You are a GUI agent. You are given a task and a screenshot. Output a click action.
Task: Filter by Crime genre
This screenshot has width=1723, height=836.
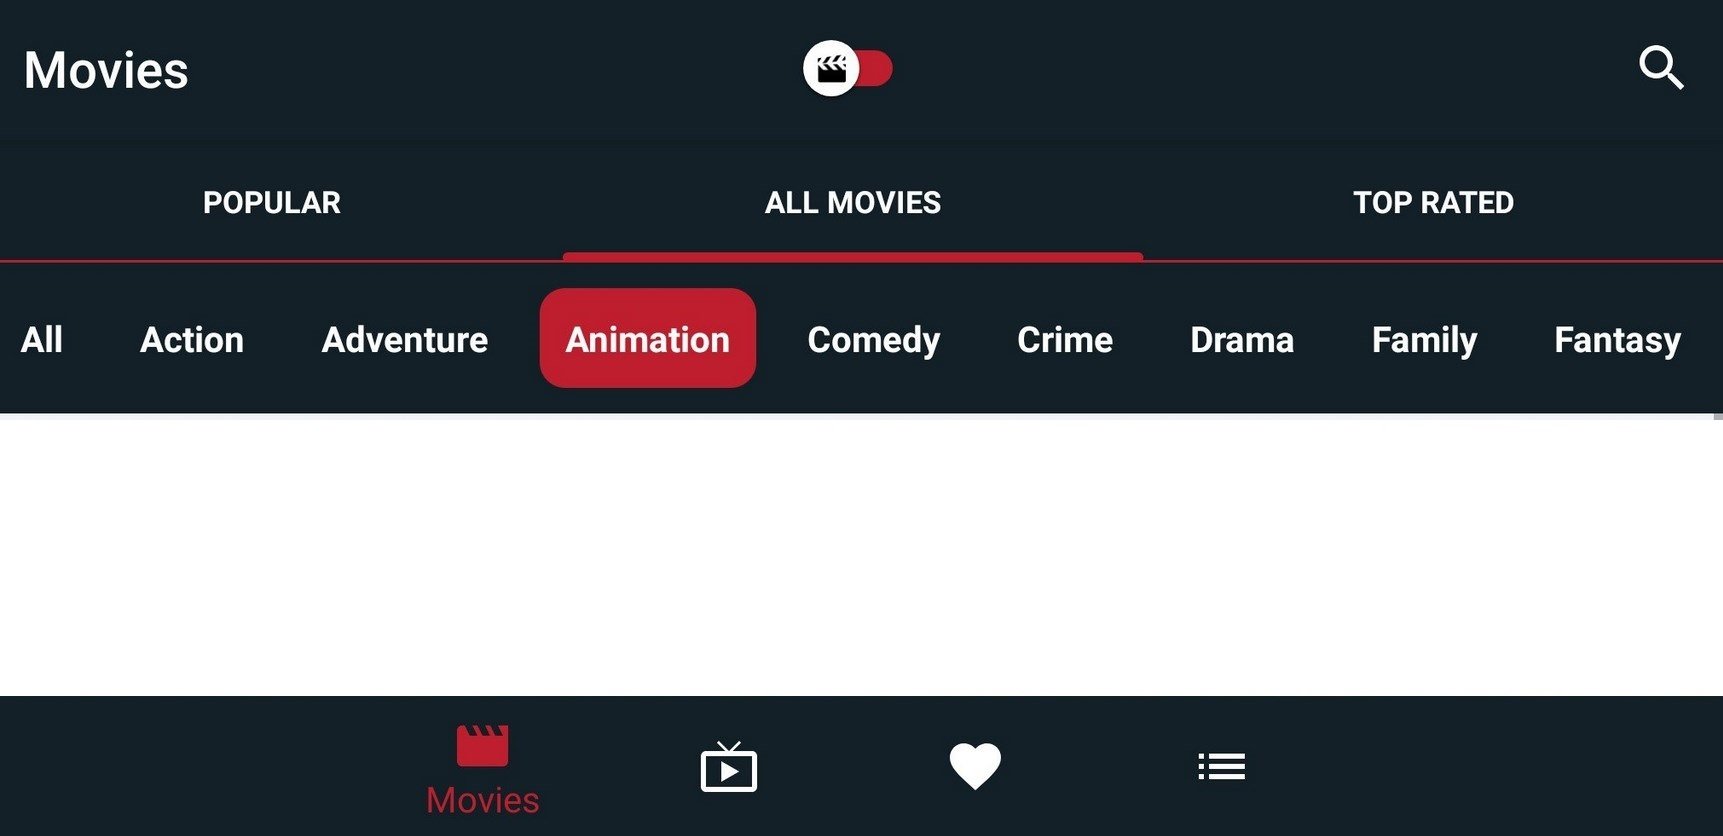pos(1065,340)
